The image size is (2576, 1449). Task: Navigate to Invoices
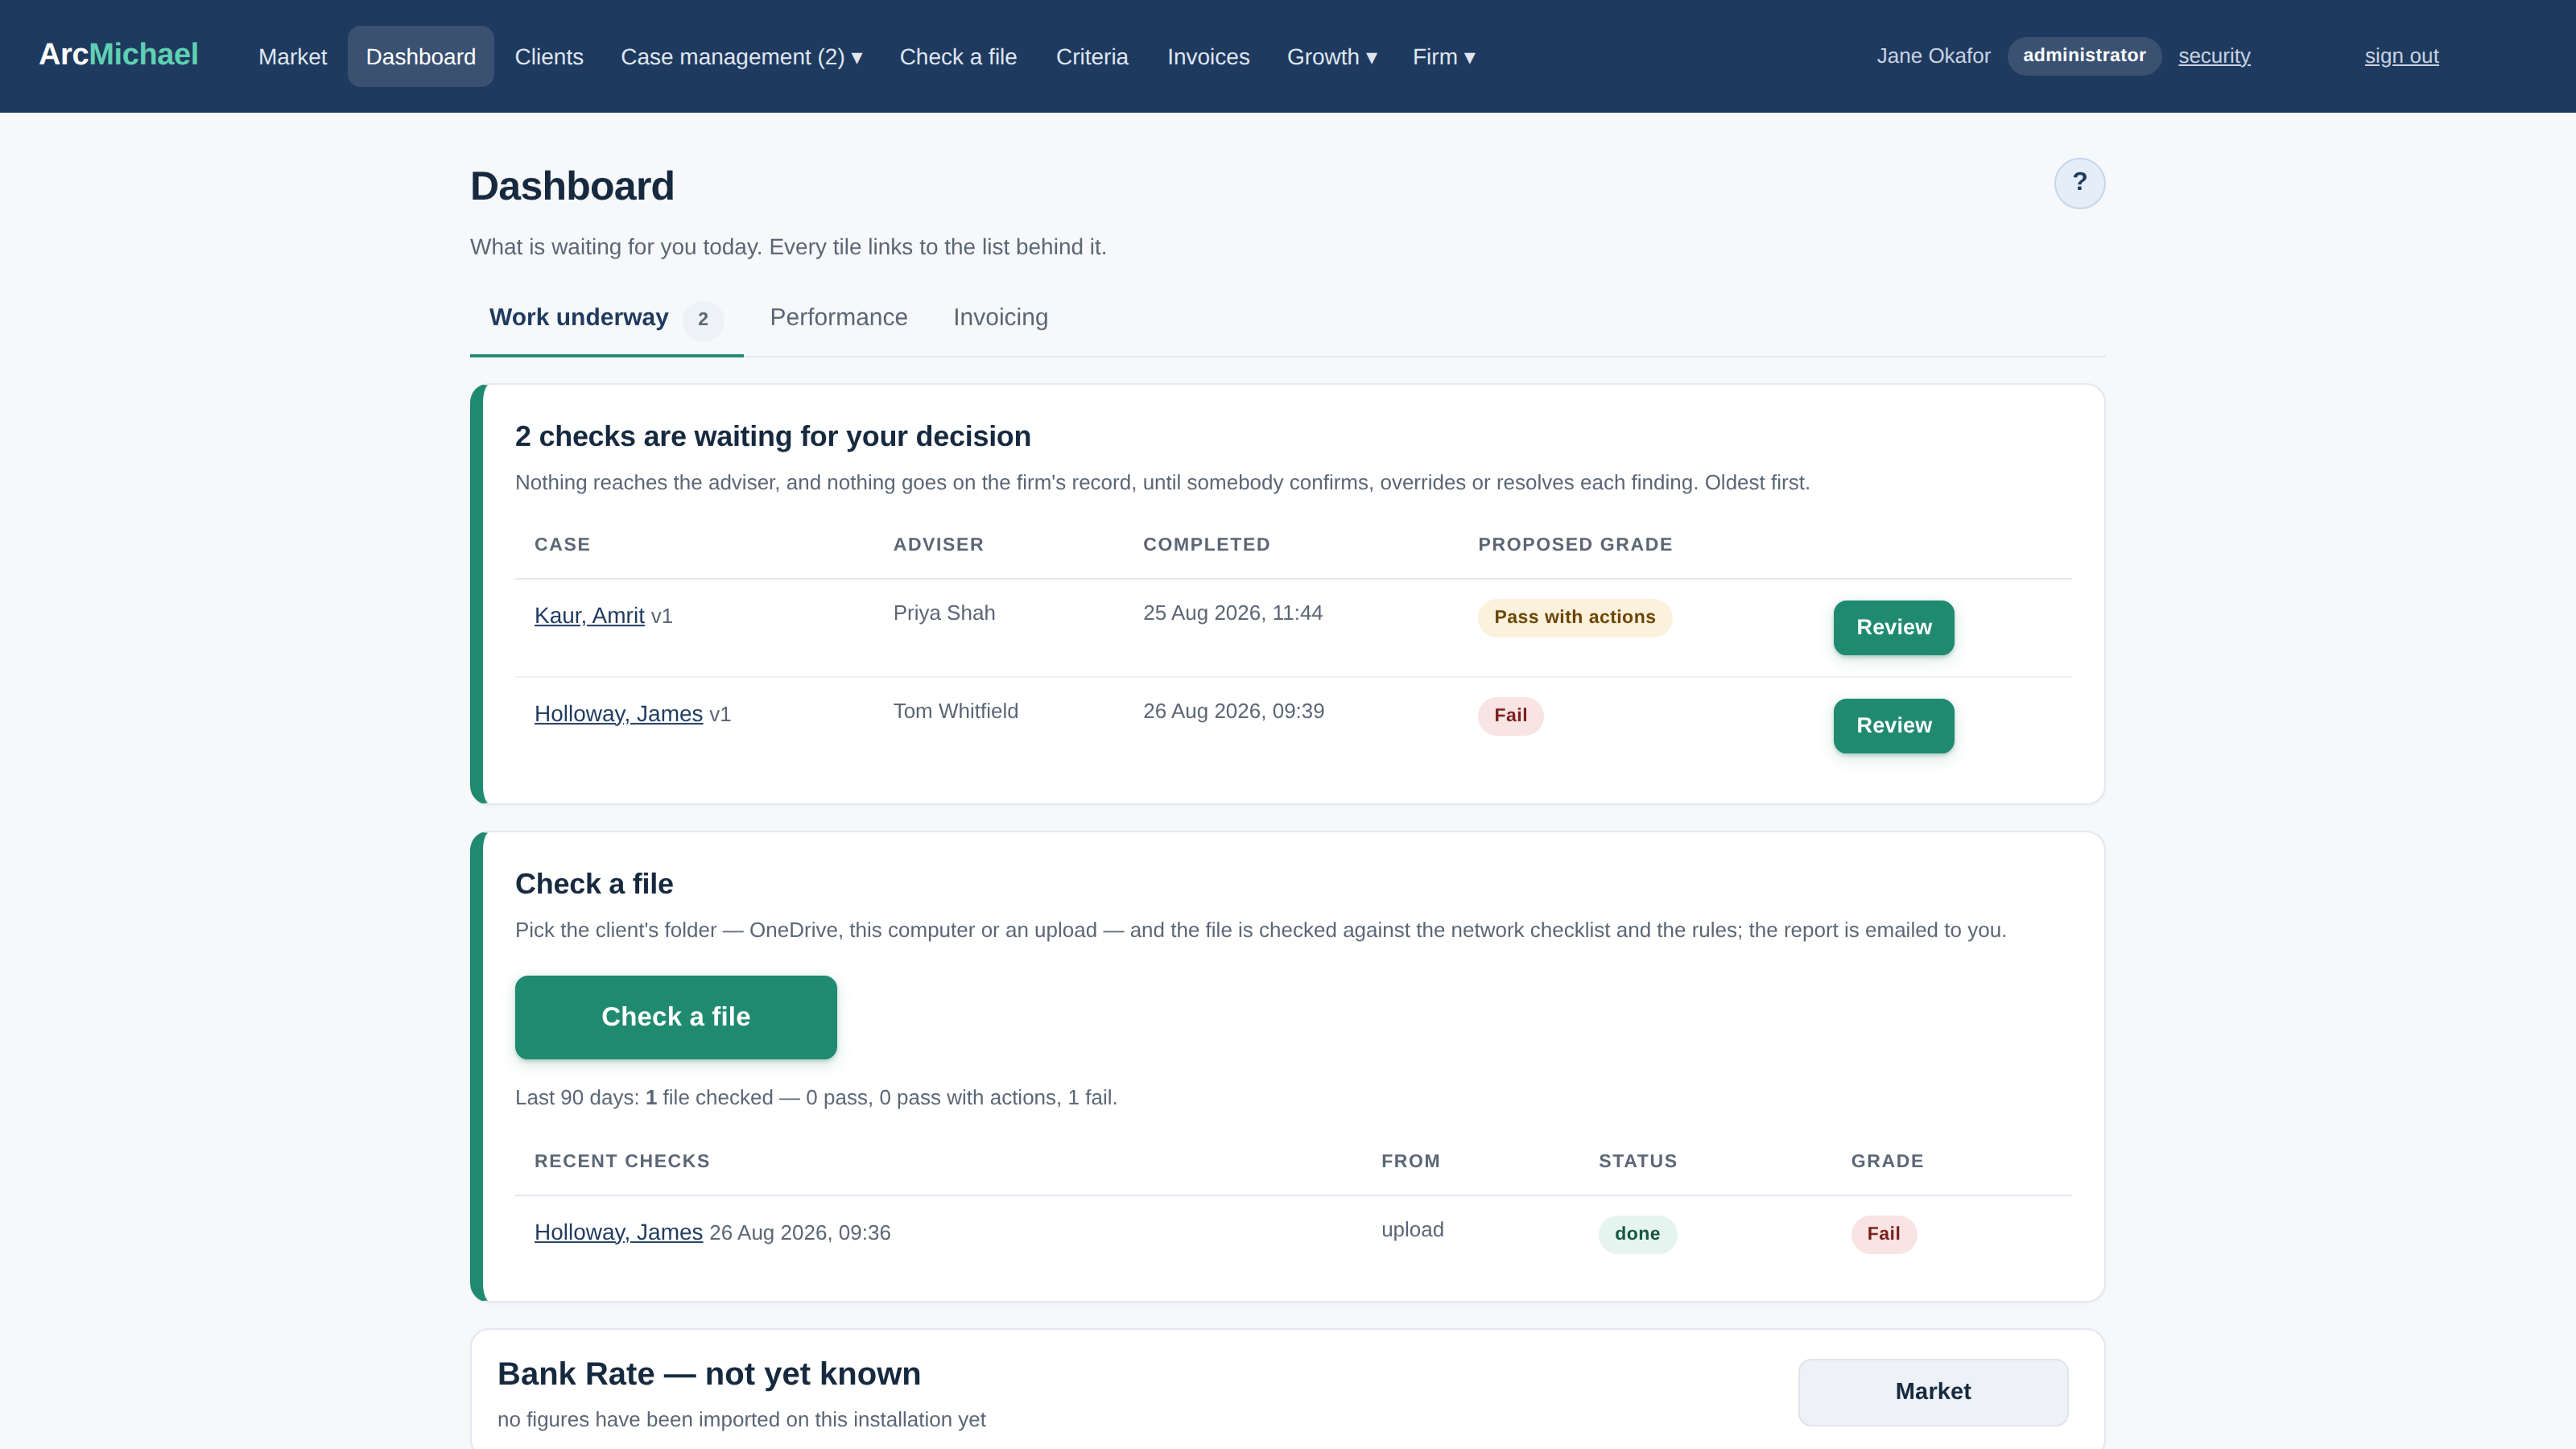coord(1208,57)
